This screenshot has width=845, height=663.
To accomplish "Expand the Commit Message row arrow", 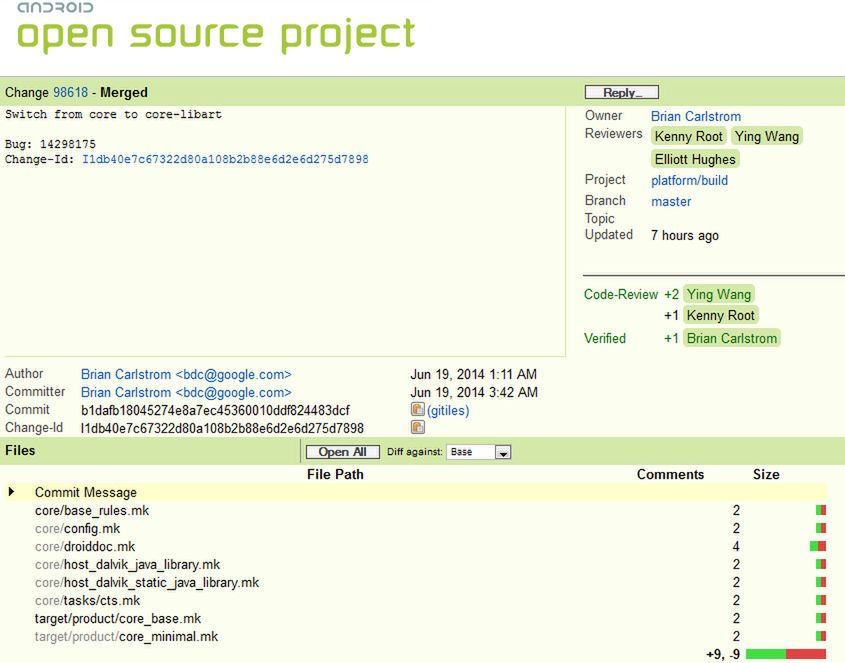I will (11, 492).
